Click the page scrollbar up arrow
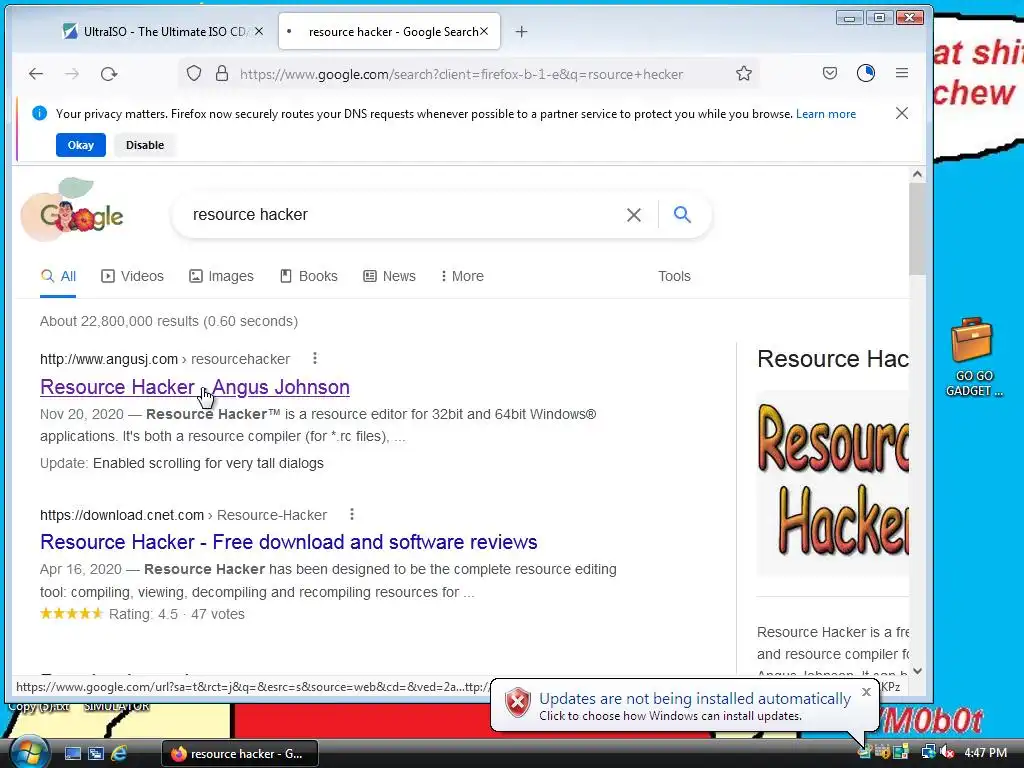 (917, 174)
